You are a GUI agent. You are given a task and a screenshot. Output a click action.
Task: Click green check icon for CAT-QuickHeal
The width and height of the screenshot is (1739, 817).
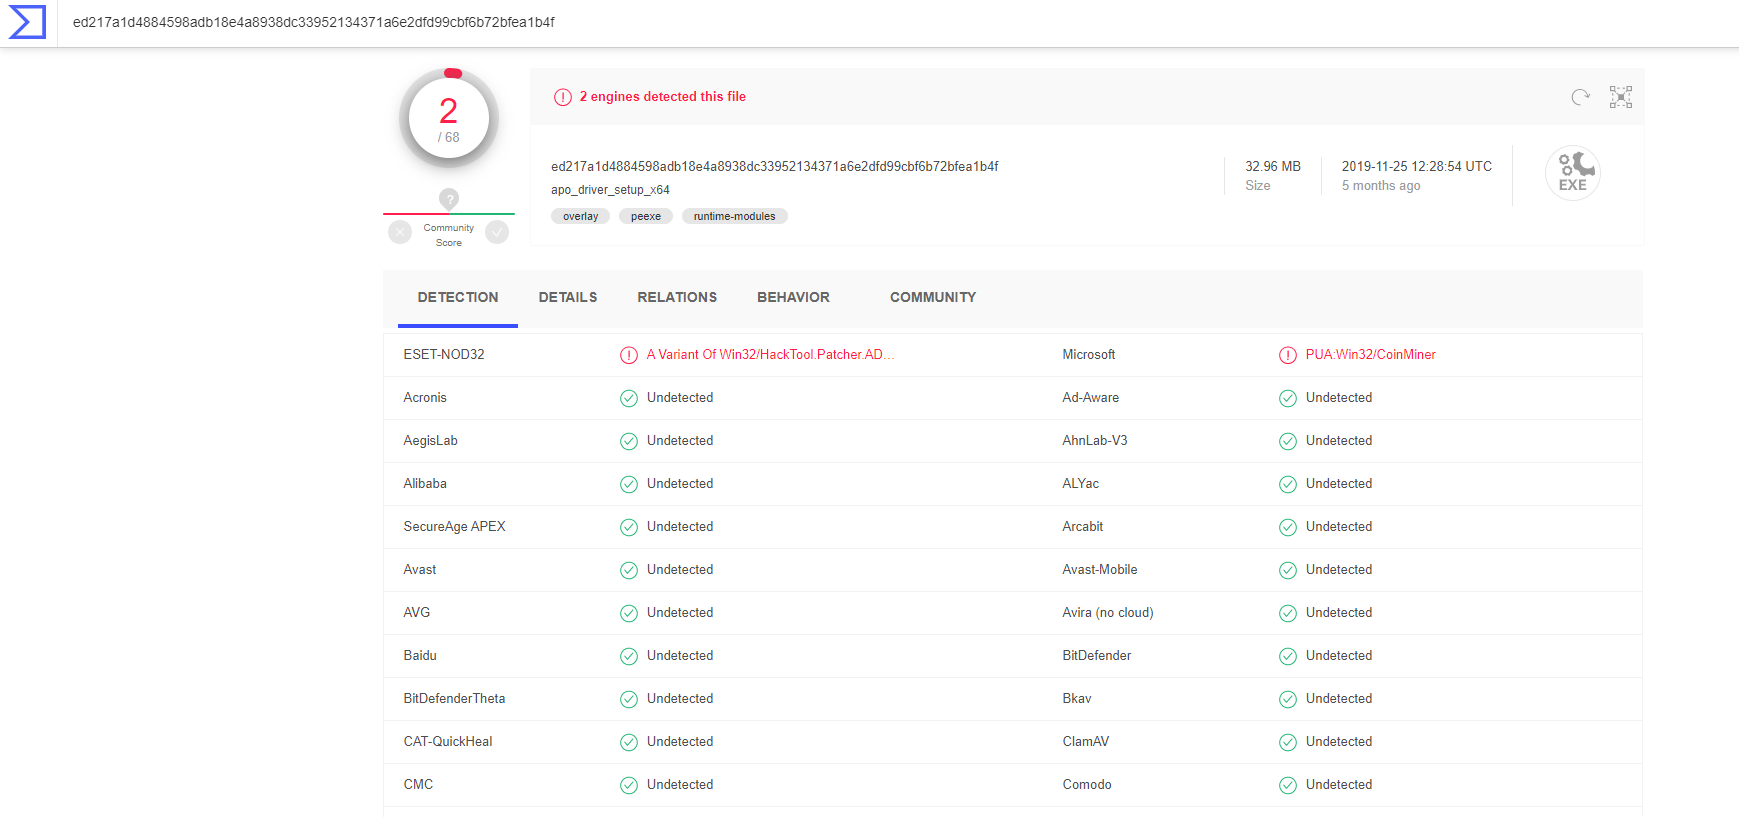629,742
